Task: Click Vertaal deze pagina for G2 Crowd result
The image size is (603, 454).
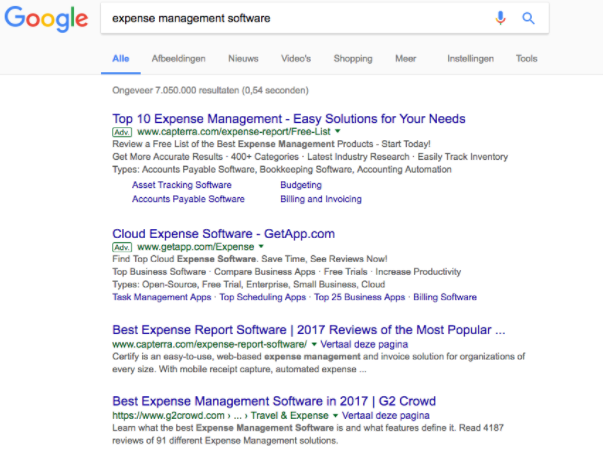Action: [385, 416]
